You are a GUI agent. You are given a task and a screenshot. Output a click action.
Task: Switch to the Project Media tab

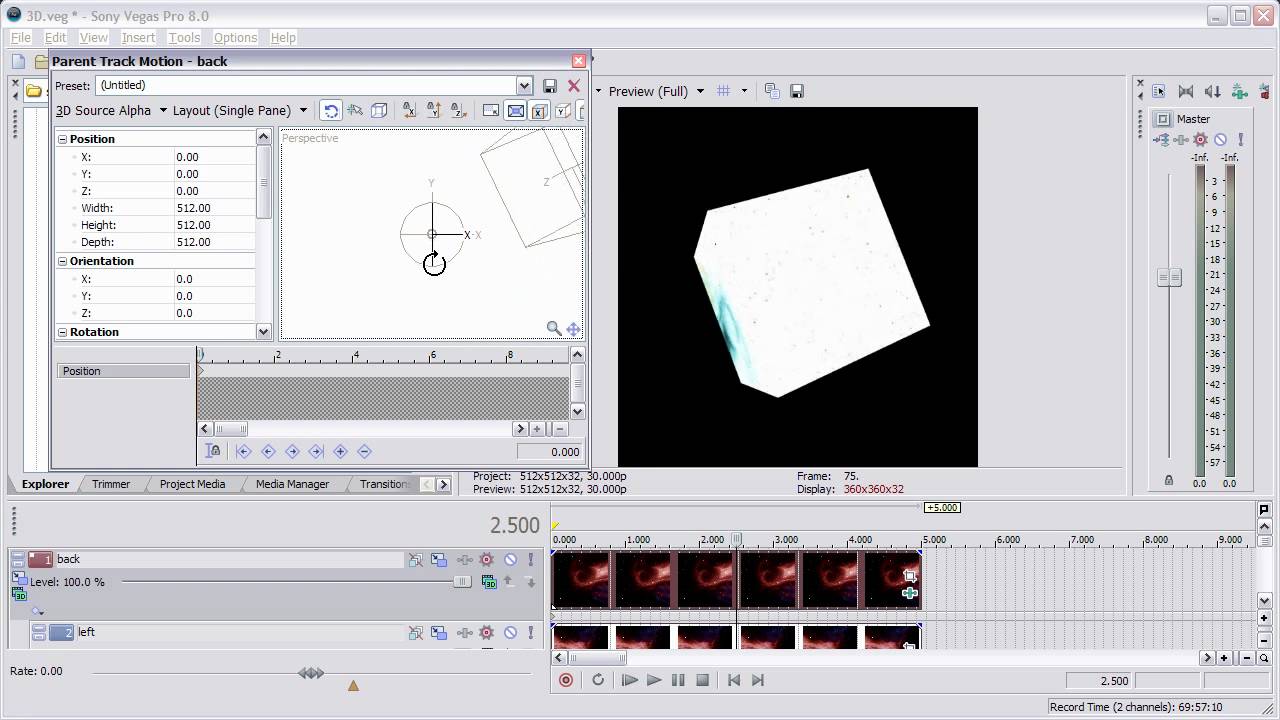click(x=192, y=484)
